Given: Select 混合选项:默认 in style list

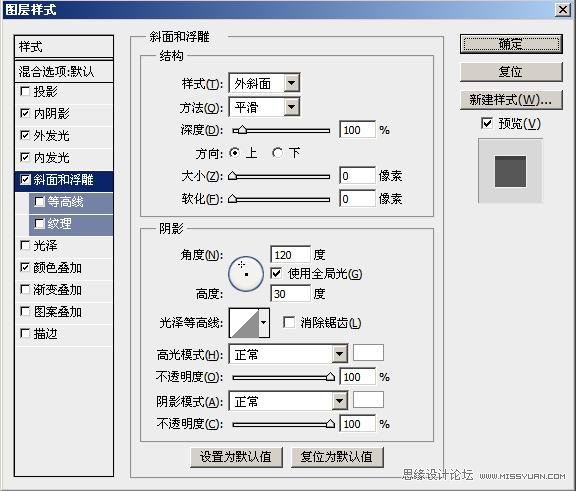Looking at the screenshot, I should point(64,71).
